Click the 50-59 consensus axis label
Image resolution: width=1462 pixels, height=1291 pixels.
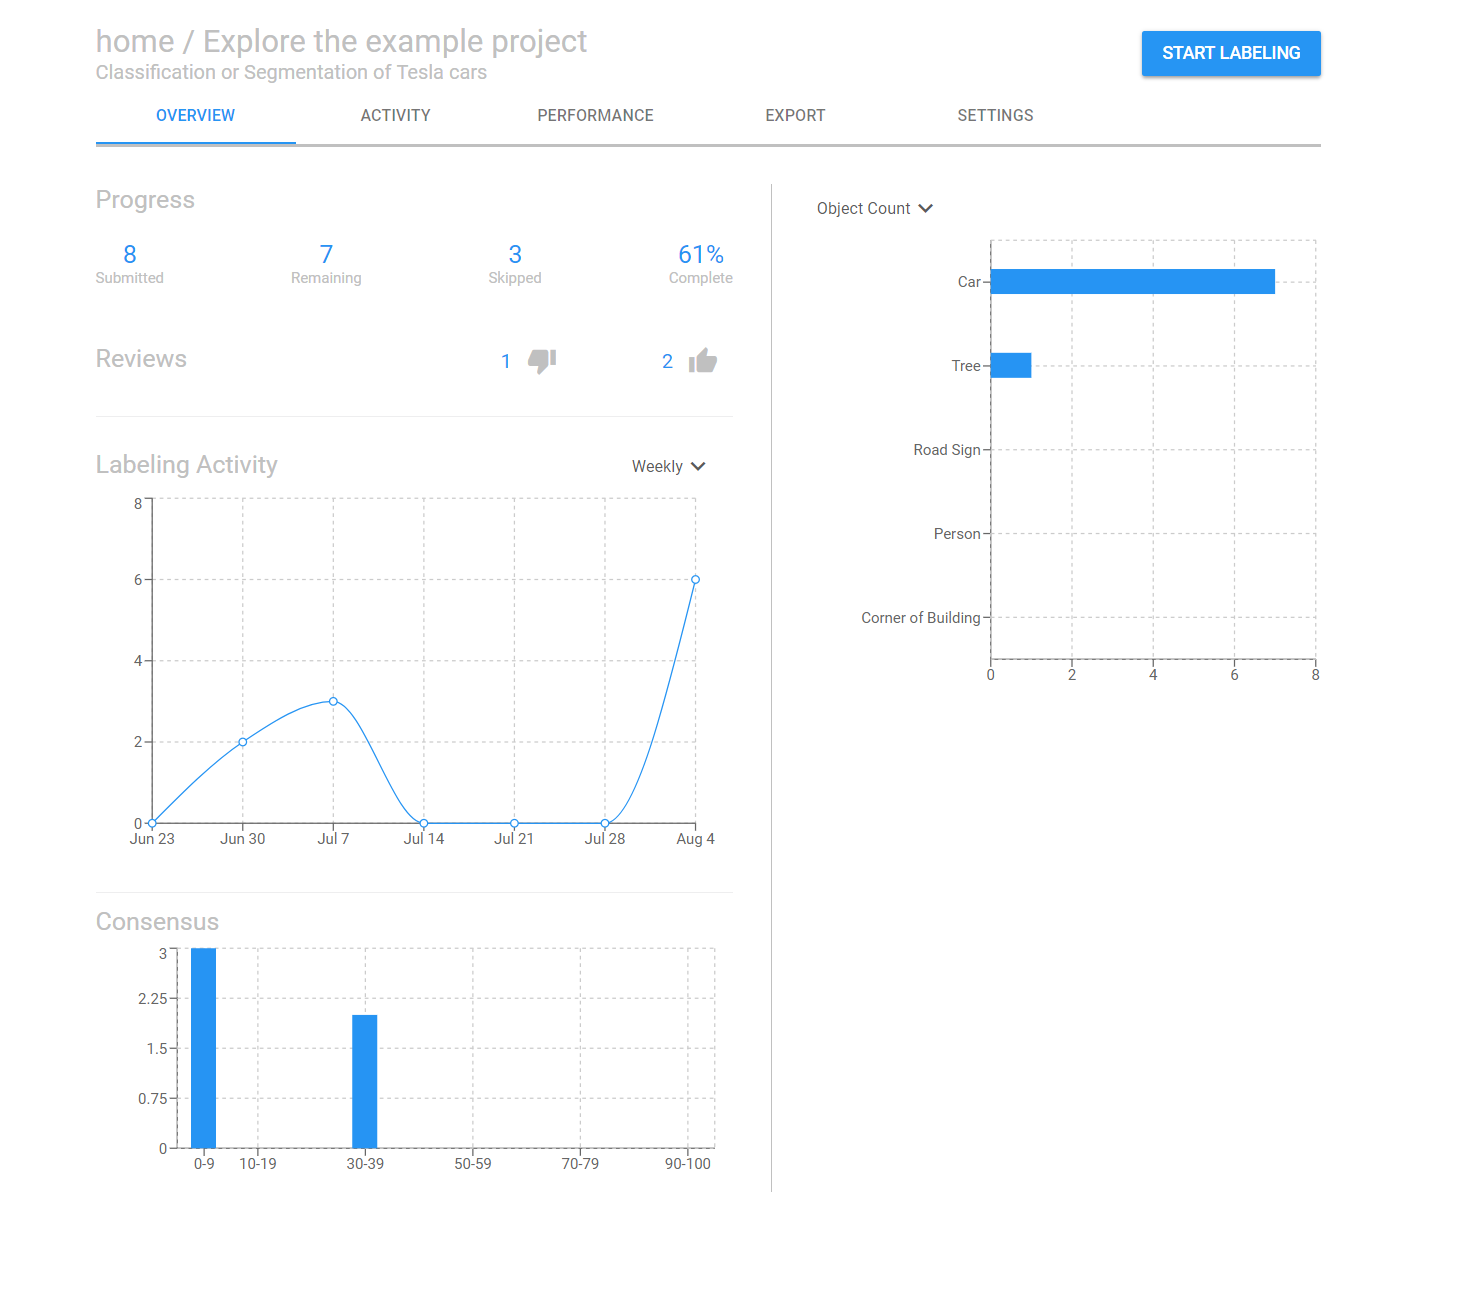click(x=473, y=1164)
